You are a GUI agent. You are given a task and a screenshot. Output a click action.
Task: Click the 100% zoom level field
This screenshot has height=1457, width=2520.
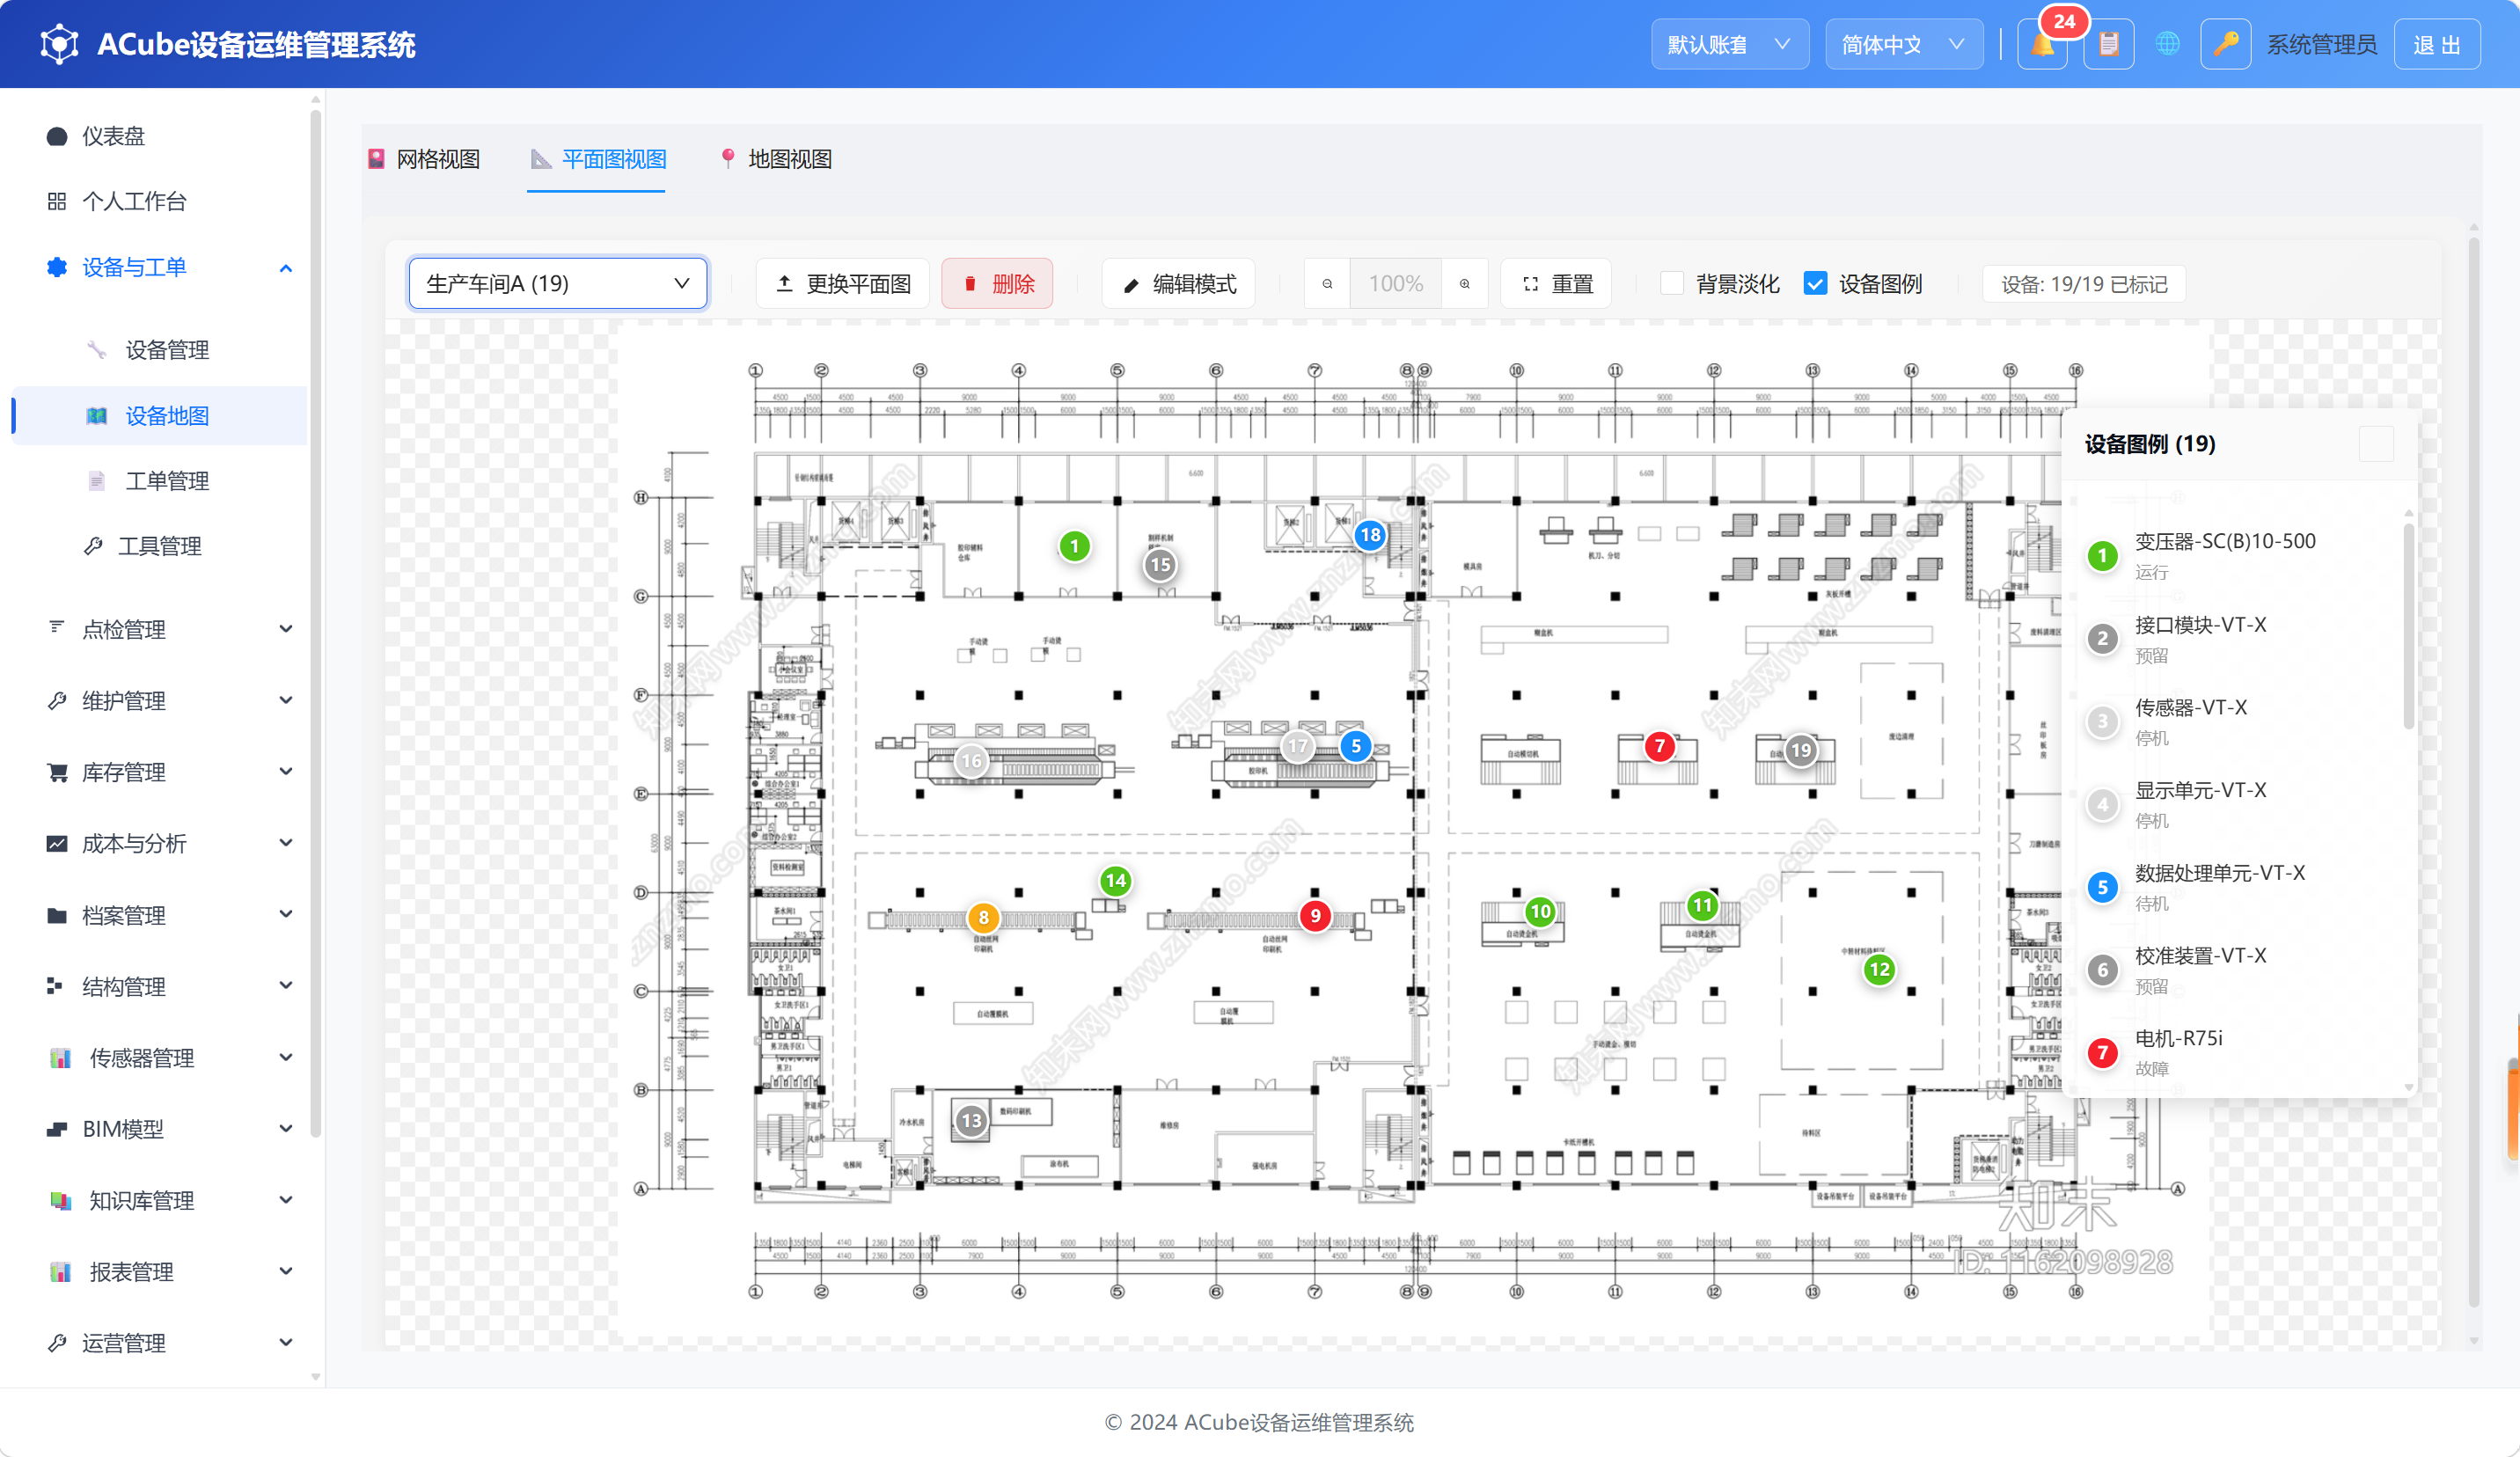(1396, 284)
